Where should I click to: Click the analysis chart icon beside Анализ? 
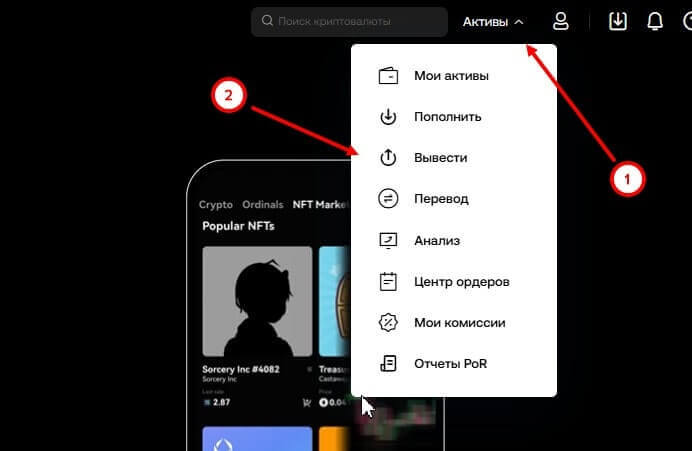tap(388, 240)
